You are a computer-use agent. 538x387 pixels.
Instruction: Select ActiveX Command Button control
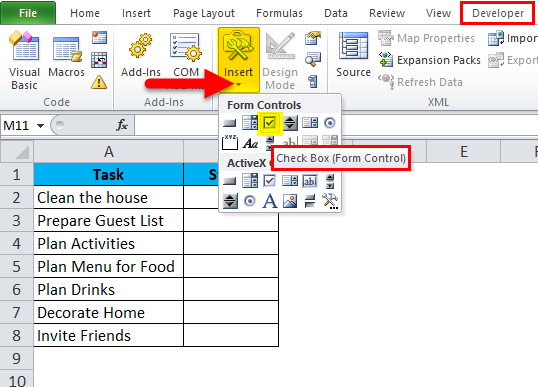click(230, 181)
